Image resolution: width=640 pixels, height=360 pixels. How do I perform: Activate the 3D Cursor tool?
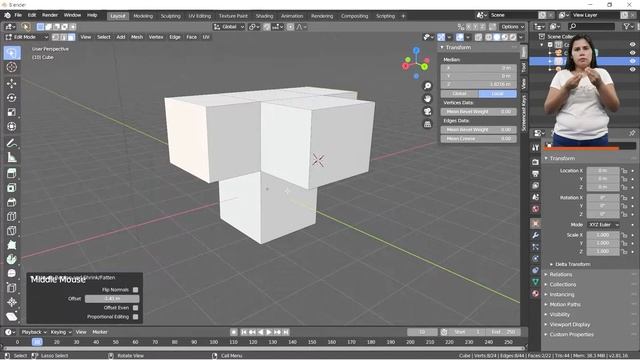[x=12, y=67]
